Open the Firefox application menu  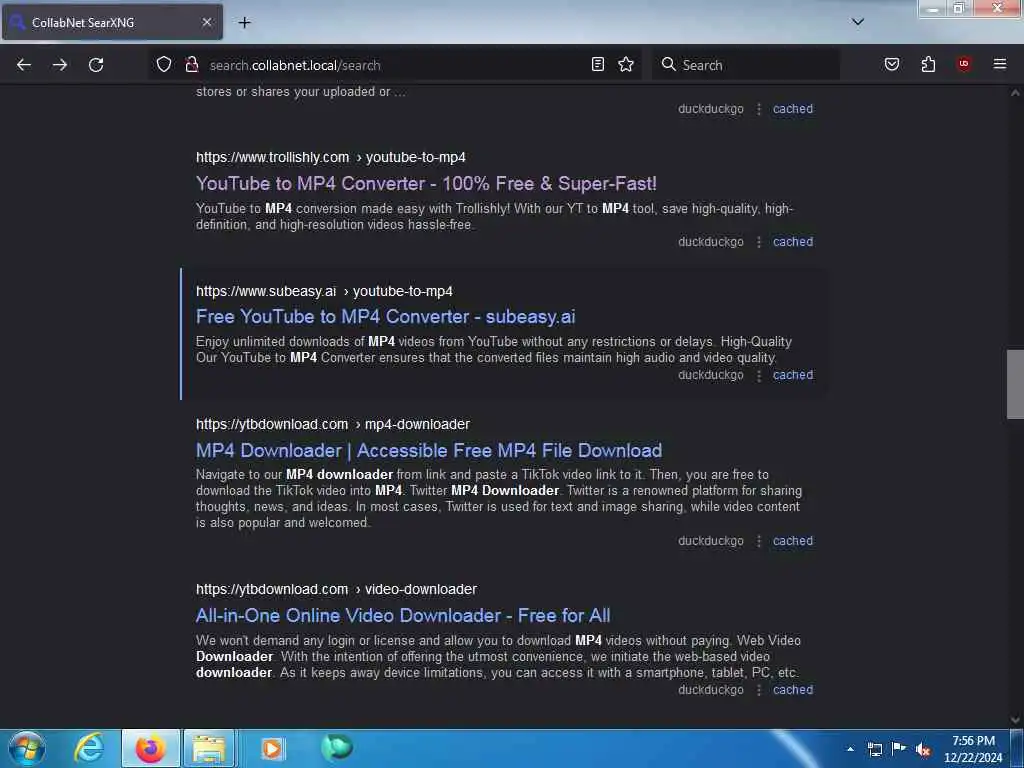(1000, 64)
